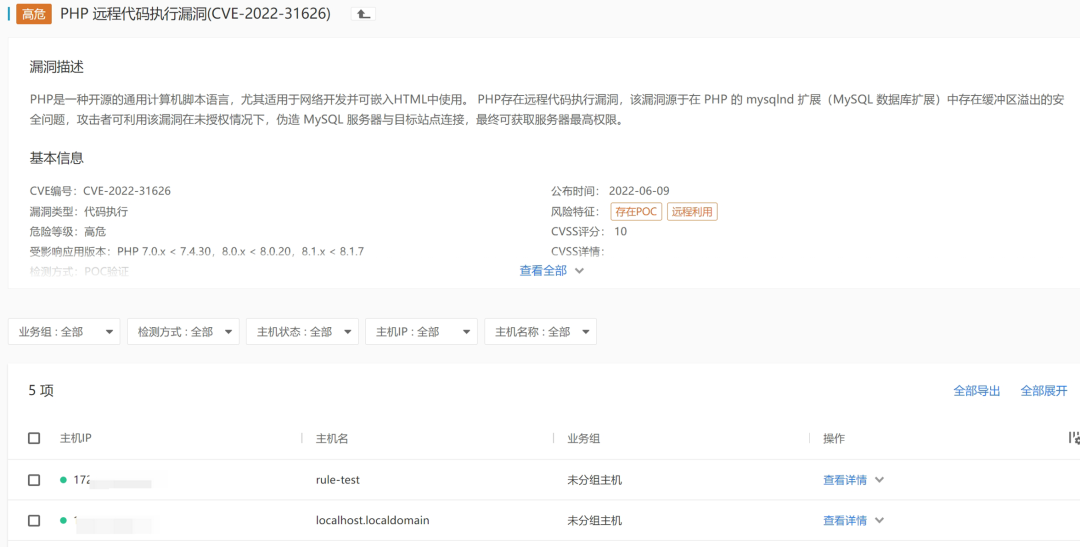Click the upload arrow icon beside the title
The image size is (1080, 547).
coord(363,14)
